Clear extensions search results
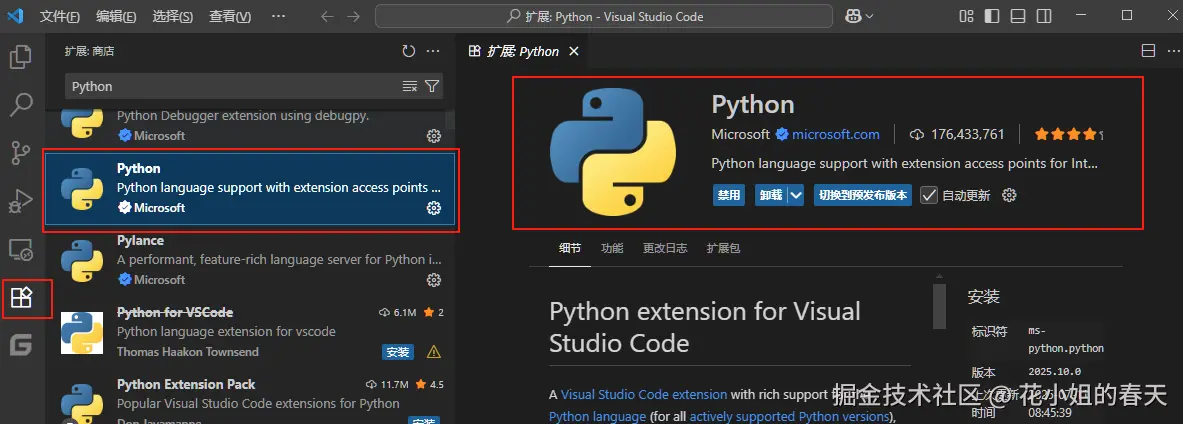This screenshot has height=424, width=1183. pyautogui.click(x=410, y=86)
